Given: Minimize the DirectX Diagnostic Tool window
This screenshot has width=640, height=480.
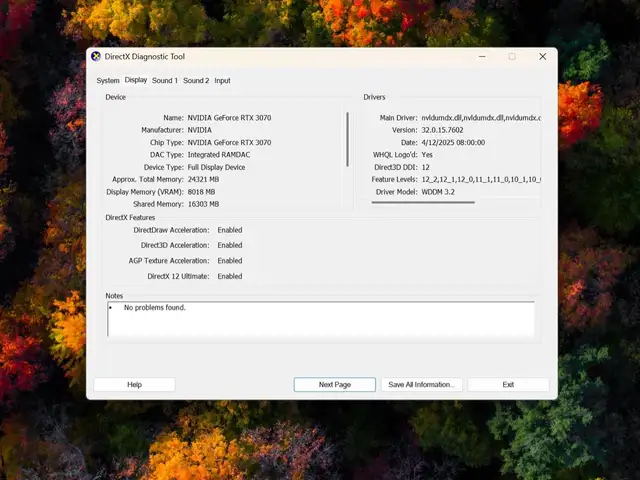Looking at the screenshot, I should point(482,56).
